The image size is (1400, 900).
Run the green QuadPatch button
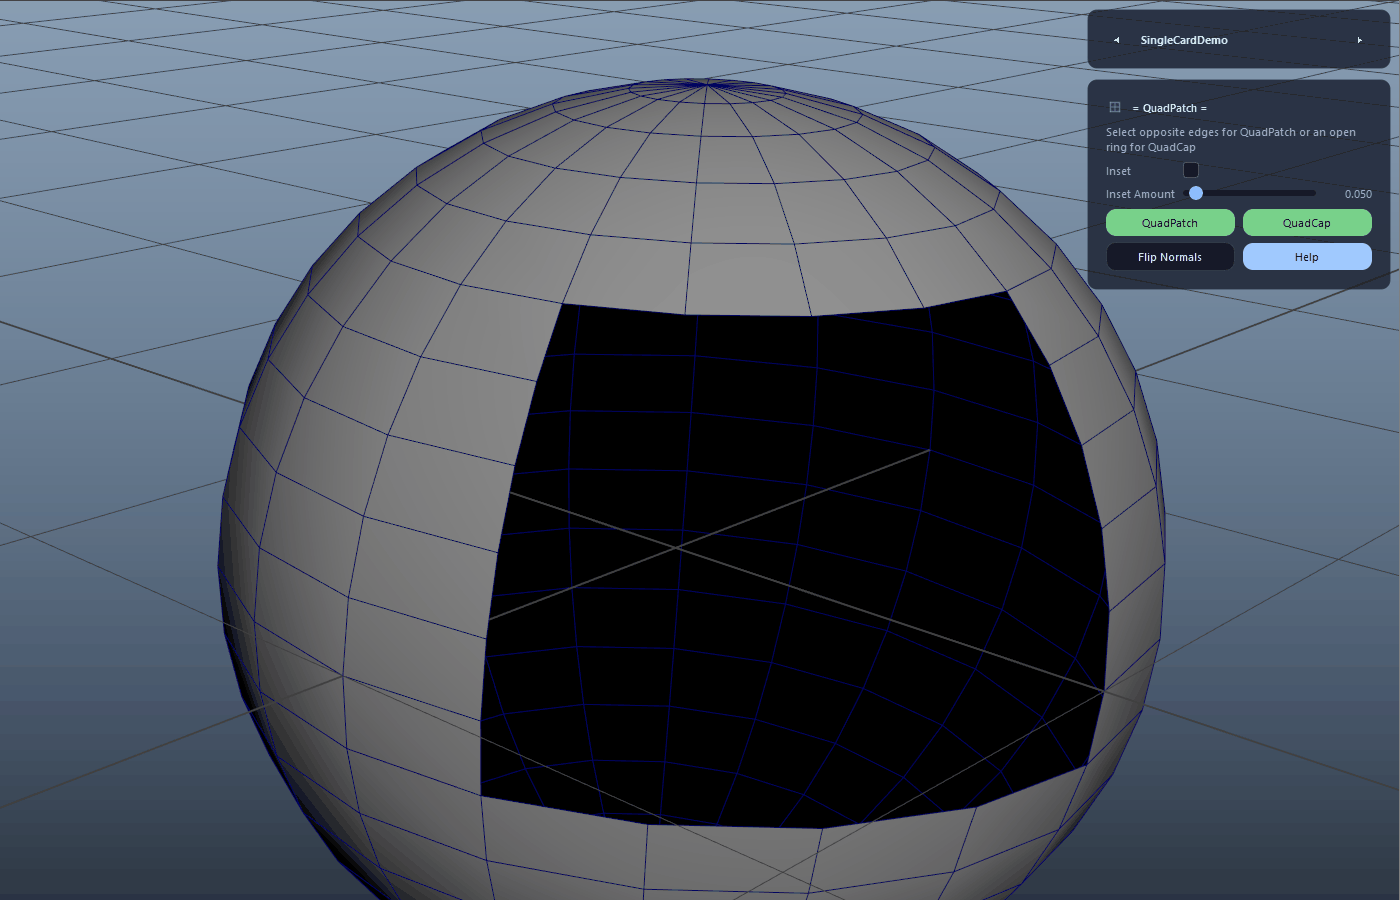click(1170, 223)
